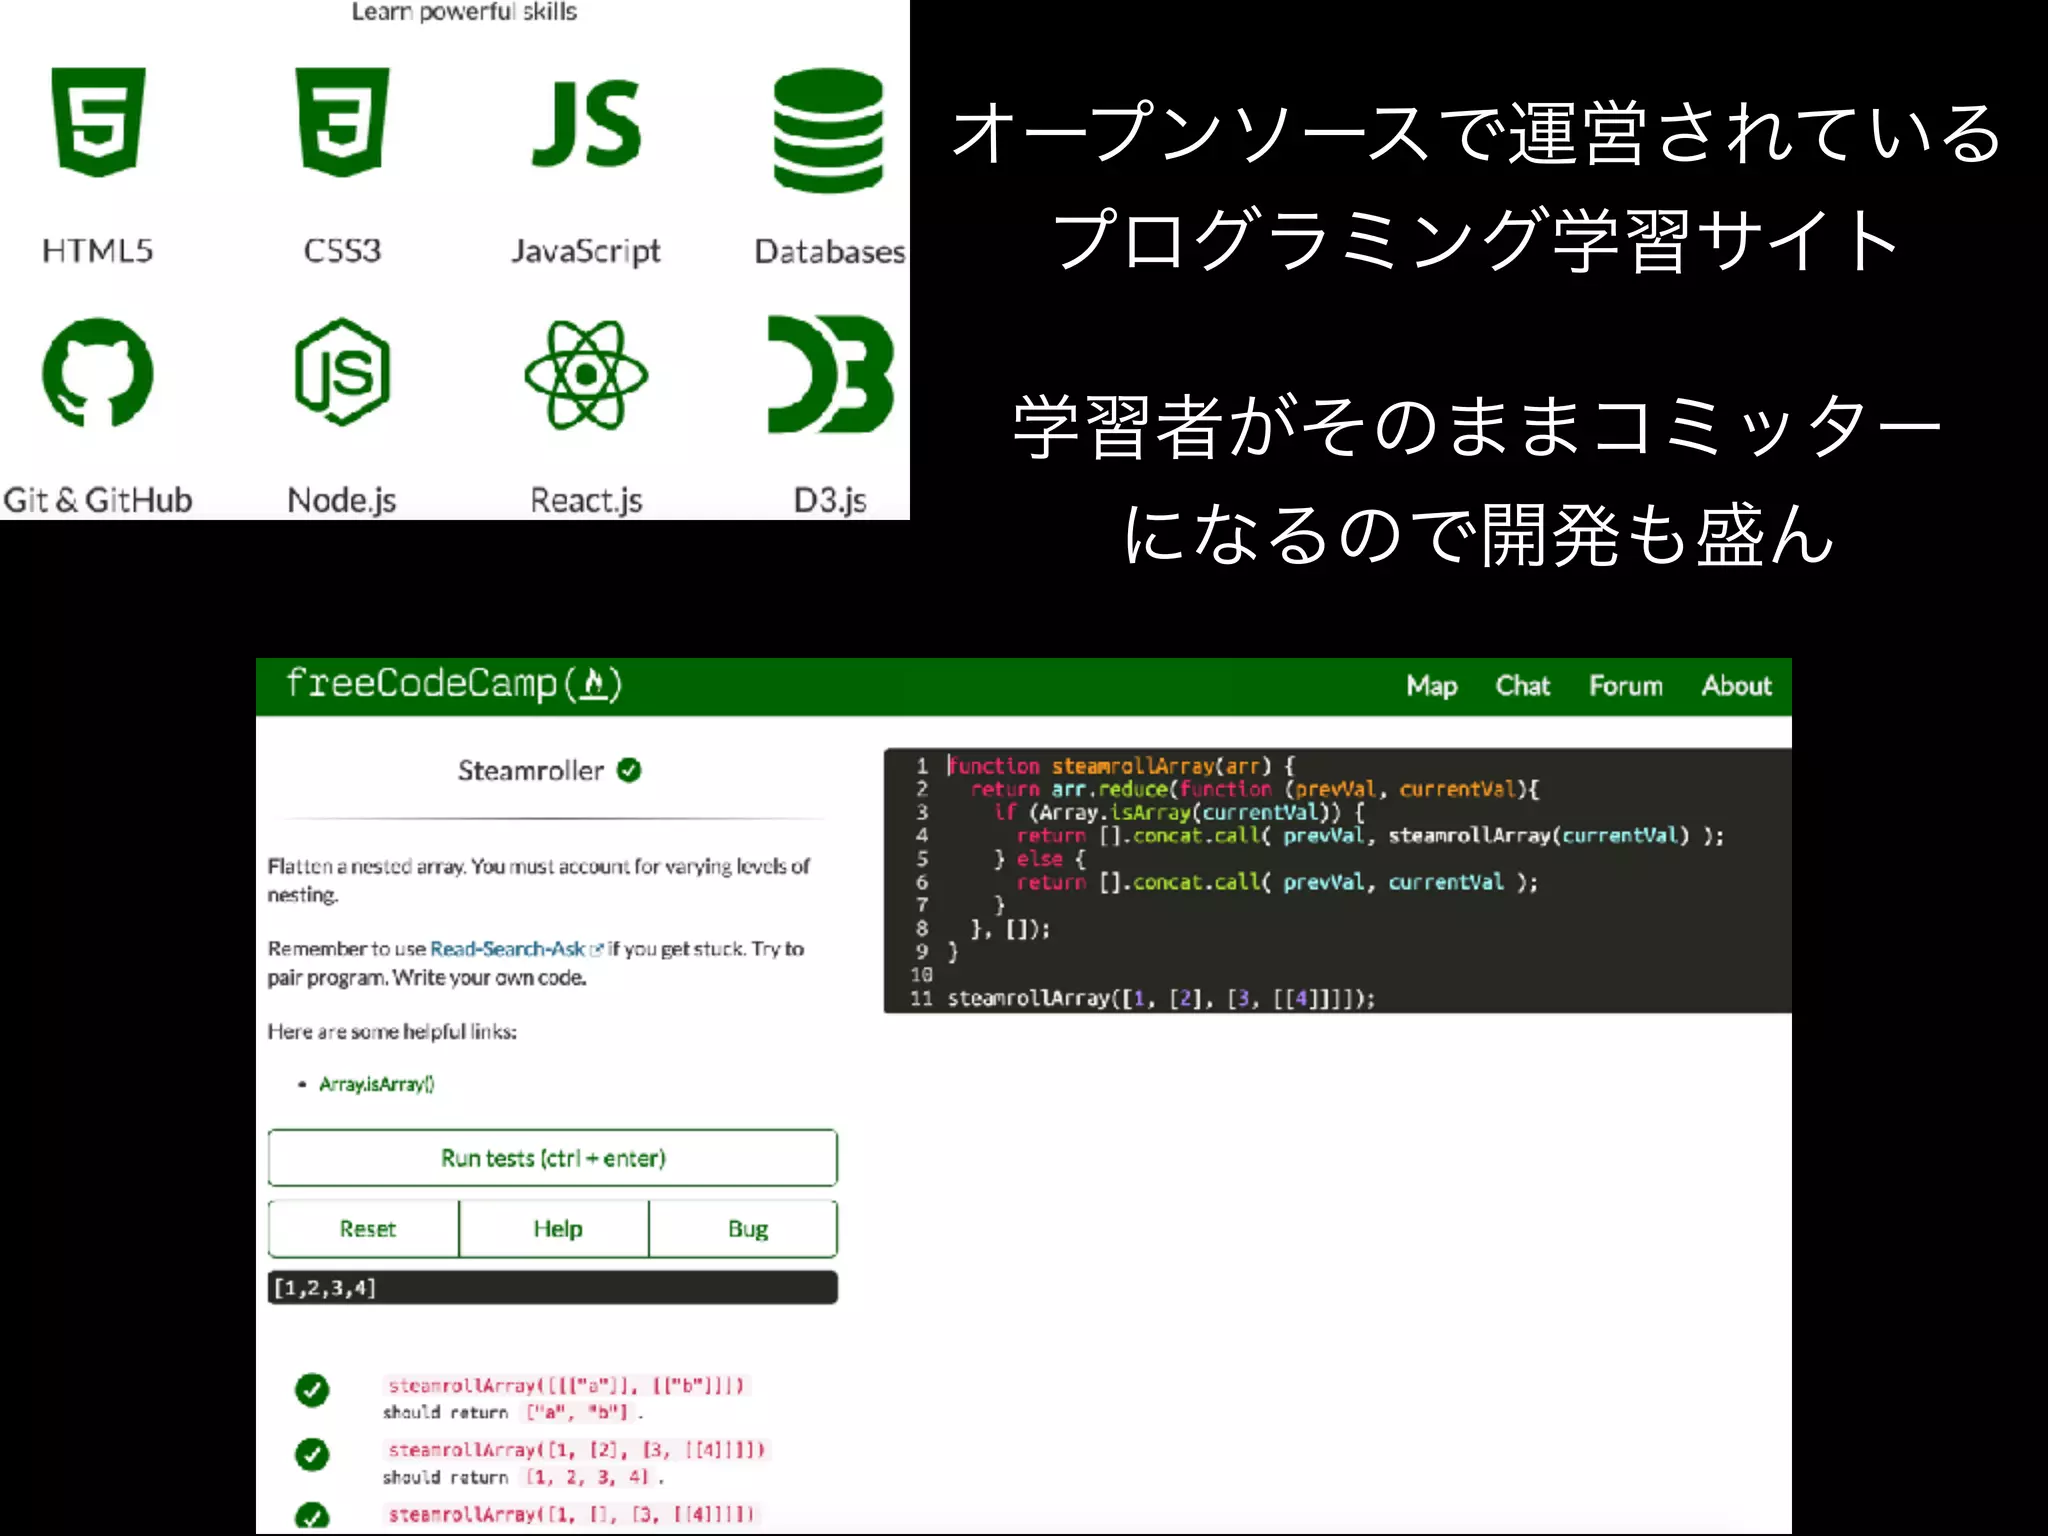Open the About menu item

1736,686
